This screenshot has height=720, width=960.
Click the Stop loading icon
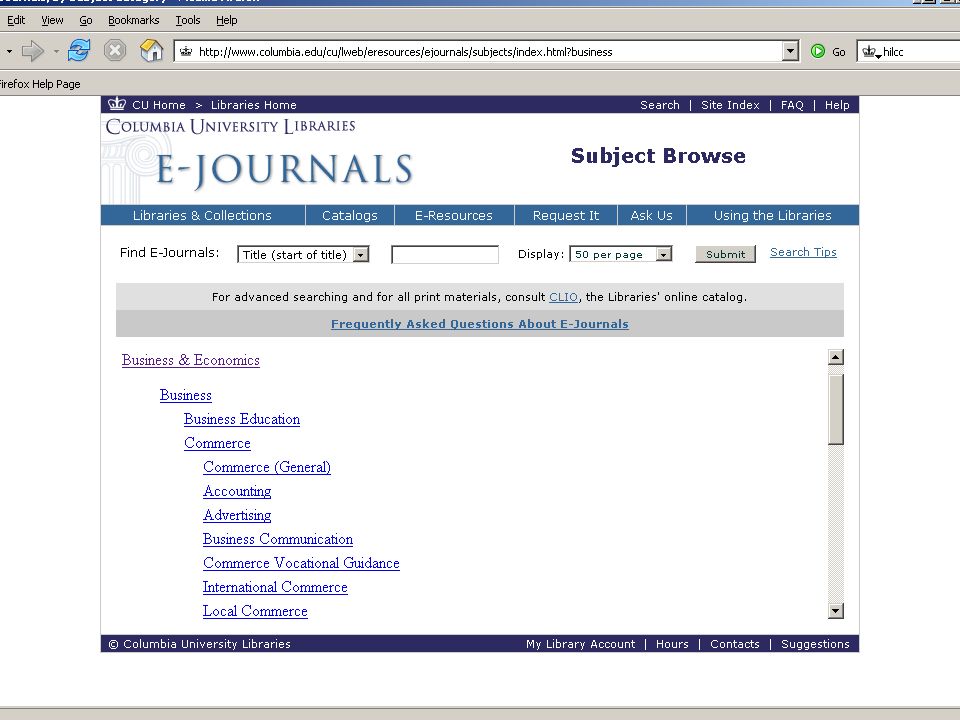tap(114, 50)
